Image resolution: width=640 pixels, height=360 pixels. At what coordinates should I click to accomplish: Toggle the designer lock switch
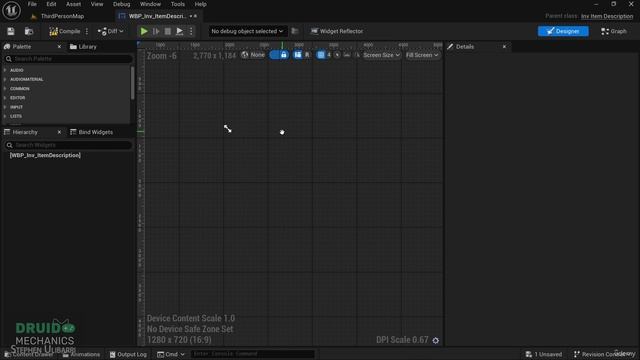click(x=279, y=55)
